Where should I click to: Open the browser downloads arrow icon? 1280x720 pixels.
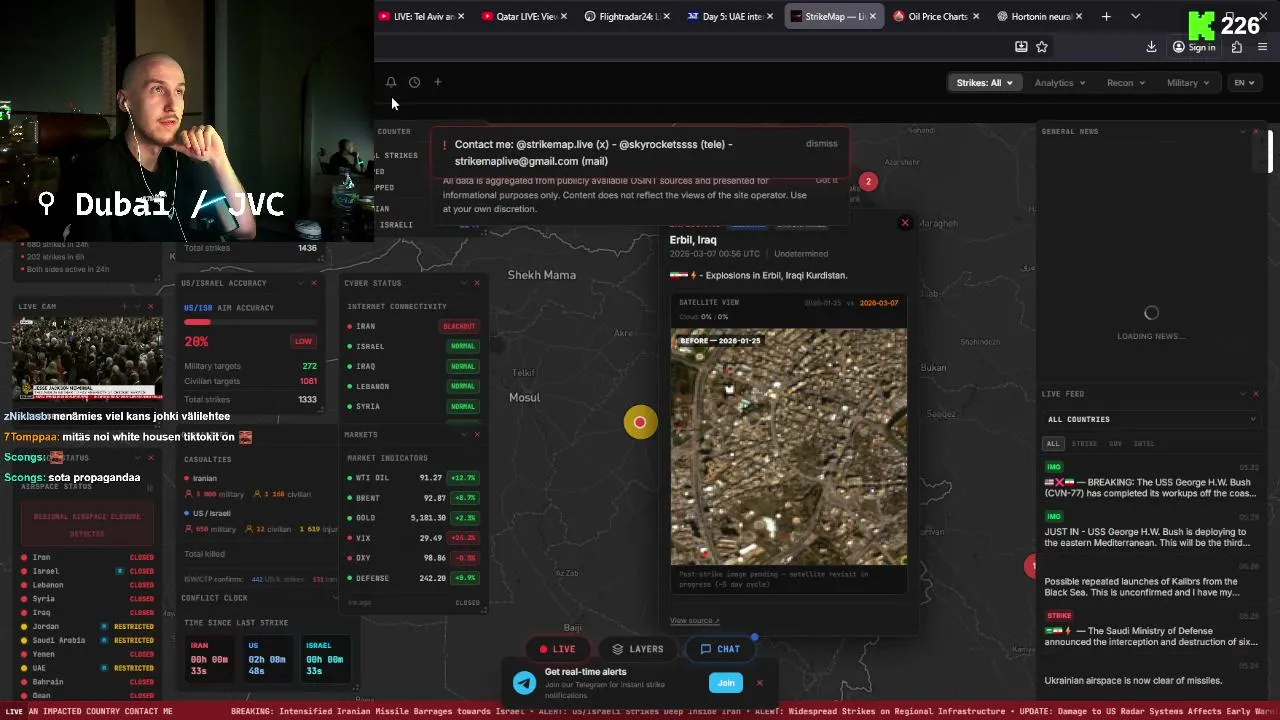tap(1151, 47)
